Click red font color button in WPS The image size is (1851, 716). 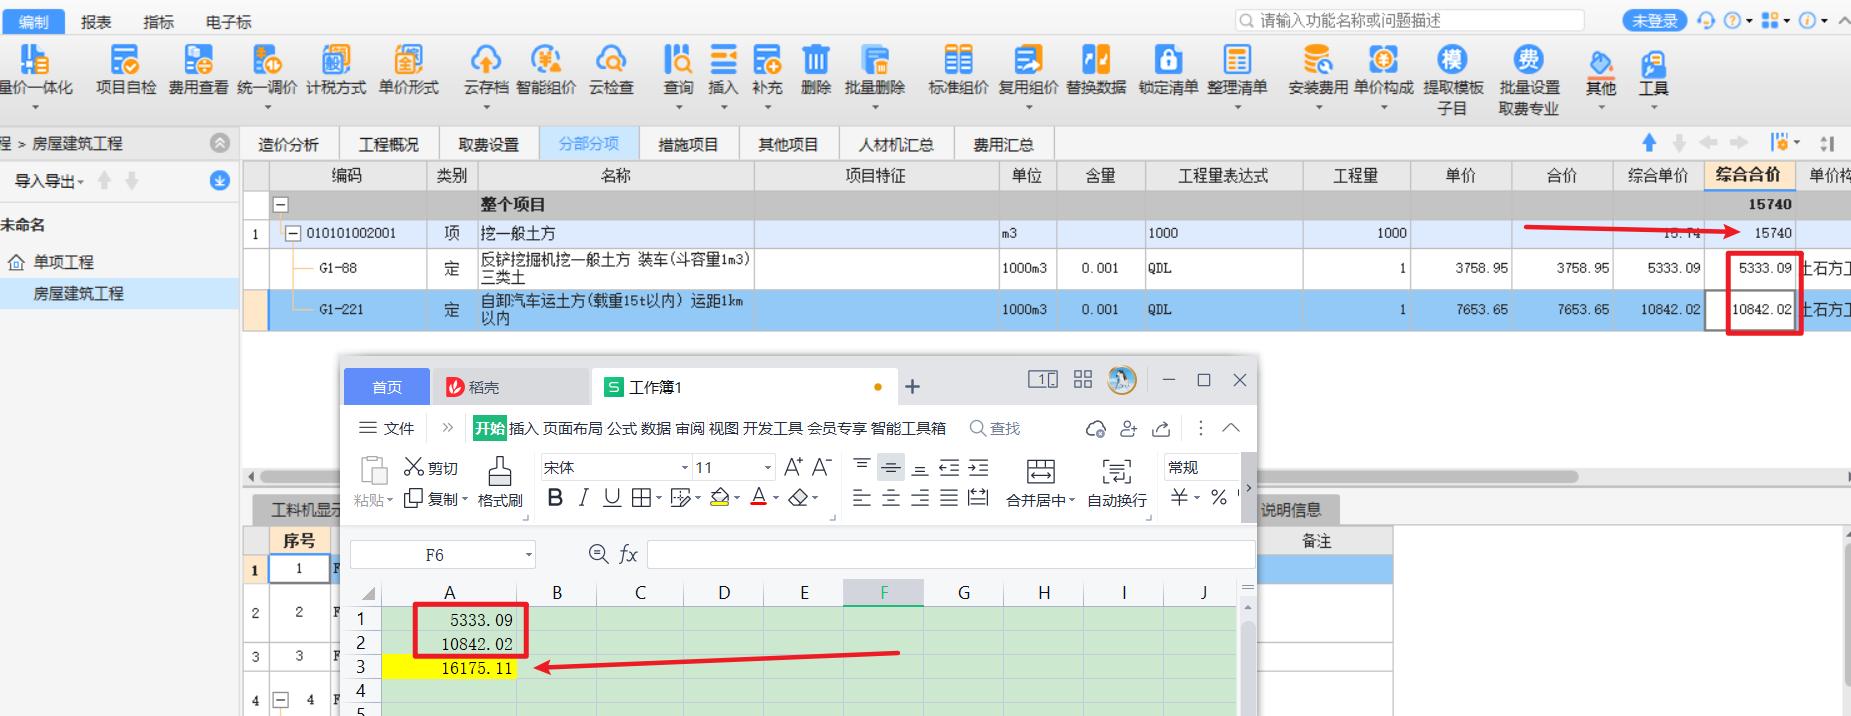pos(759,498)
